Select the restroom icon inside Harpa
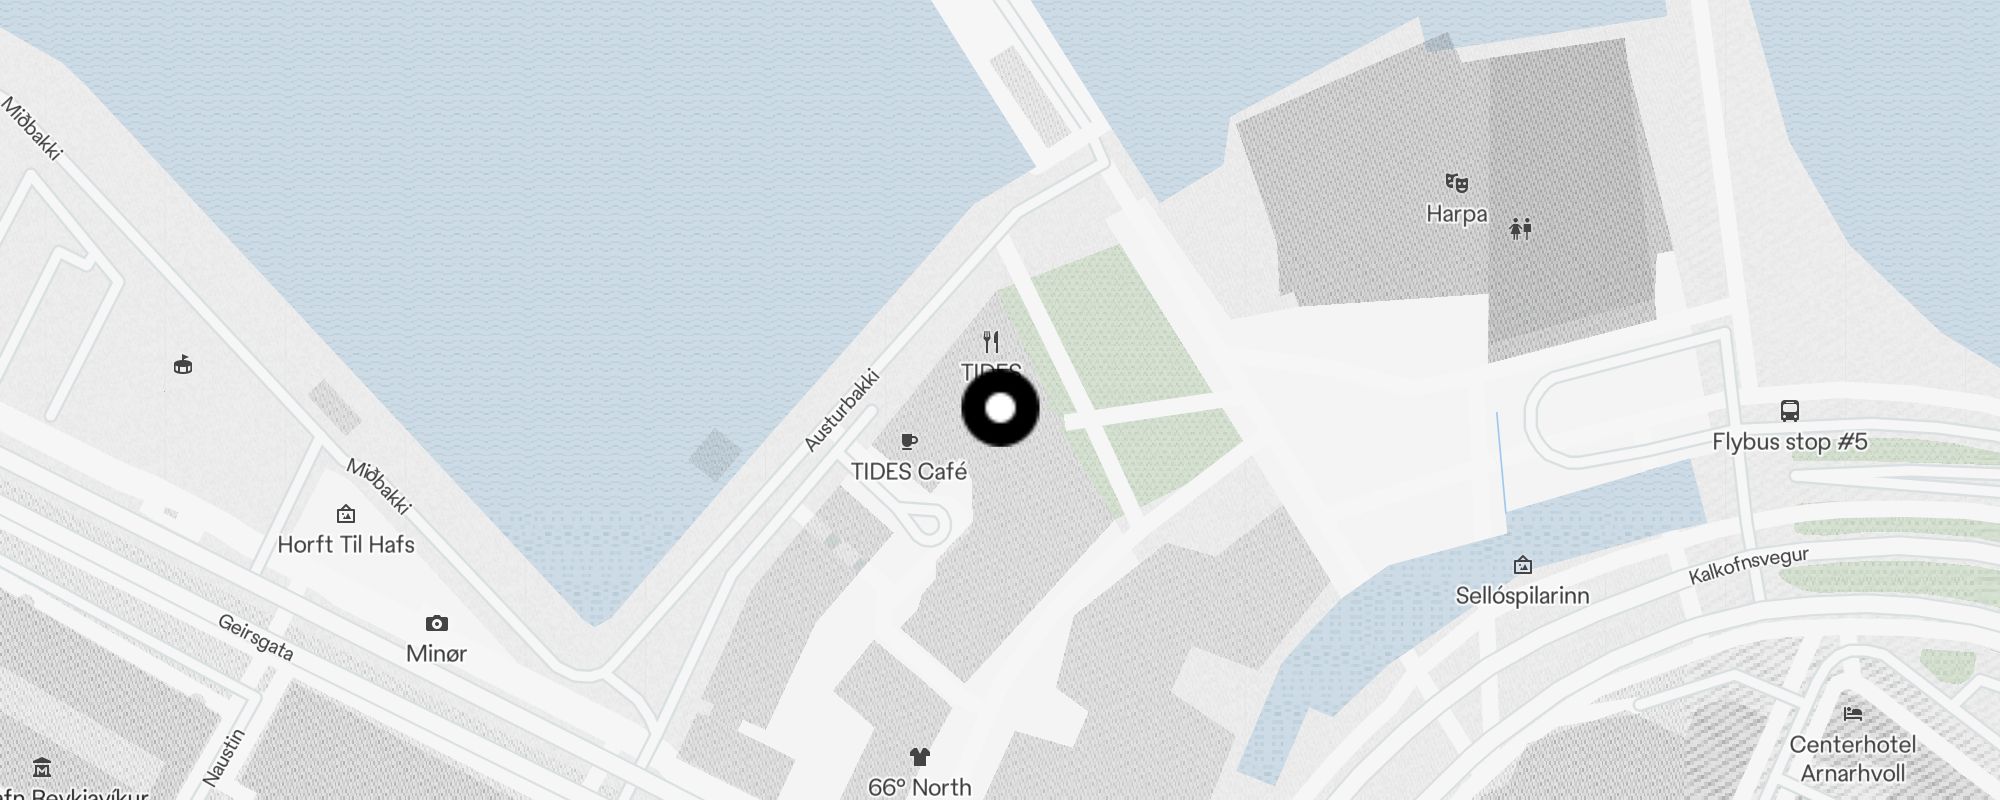2000x800 pixels. click(1520, 228)
